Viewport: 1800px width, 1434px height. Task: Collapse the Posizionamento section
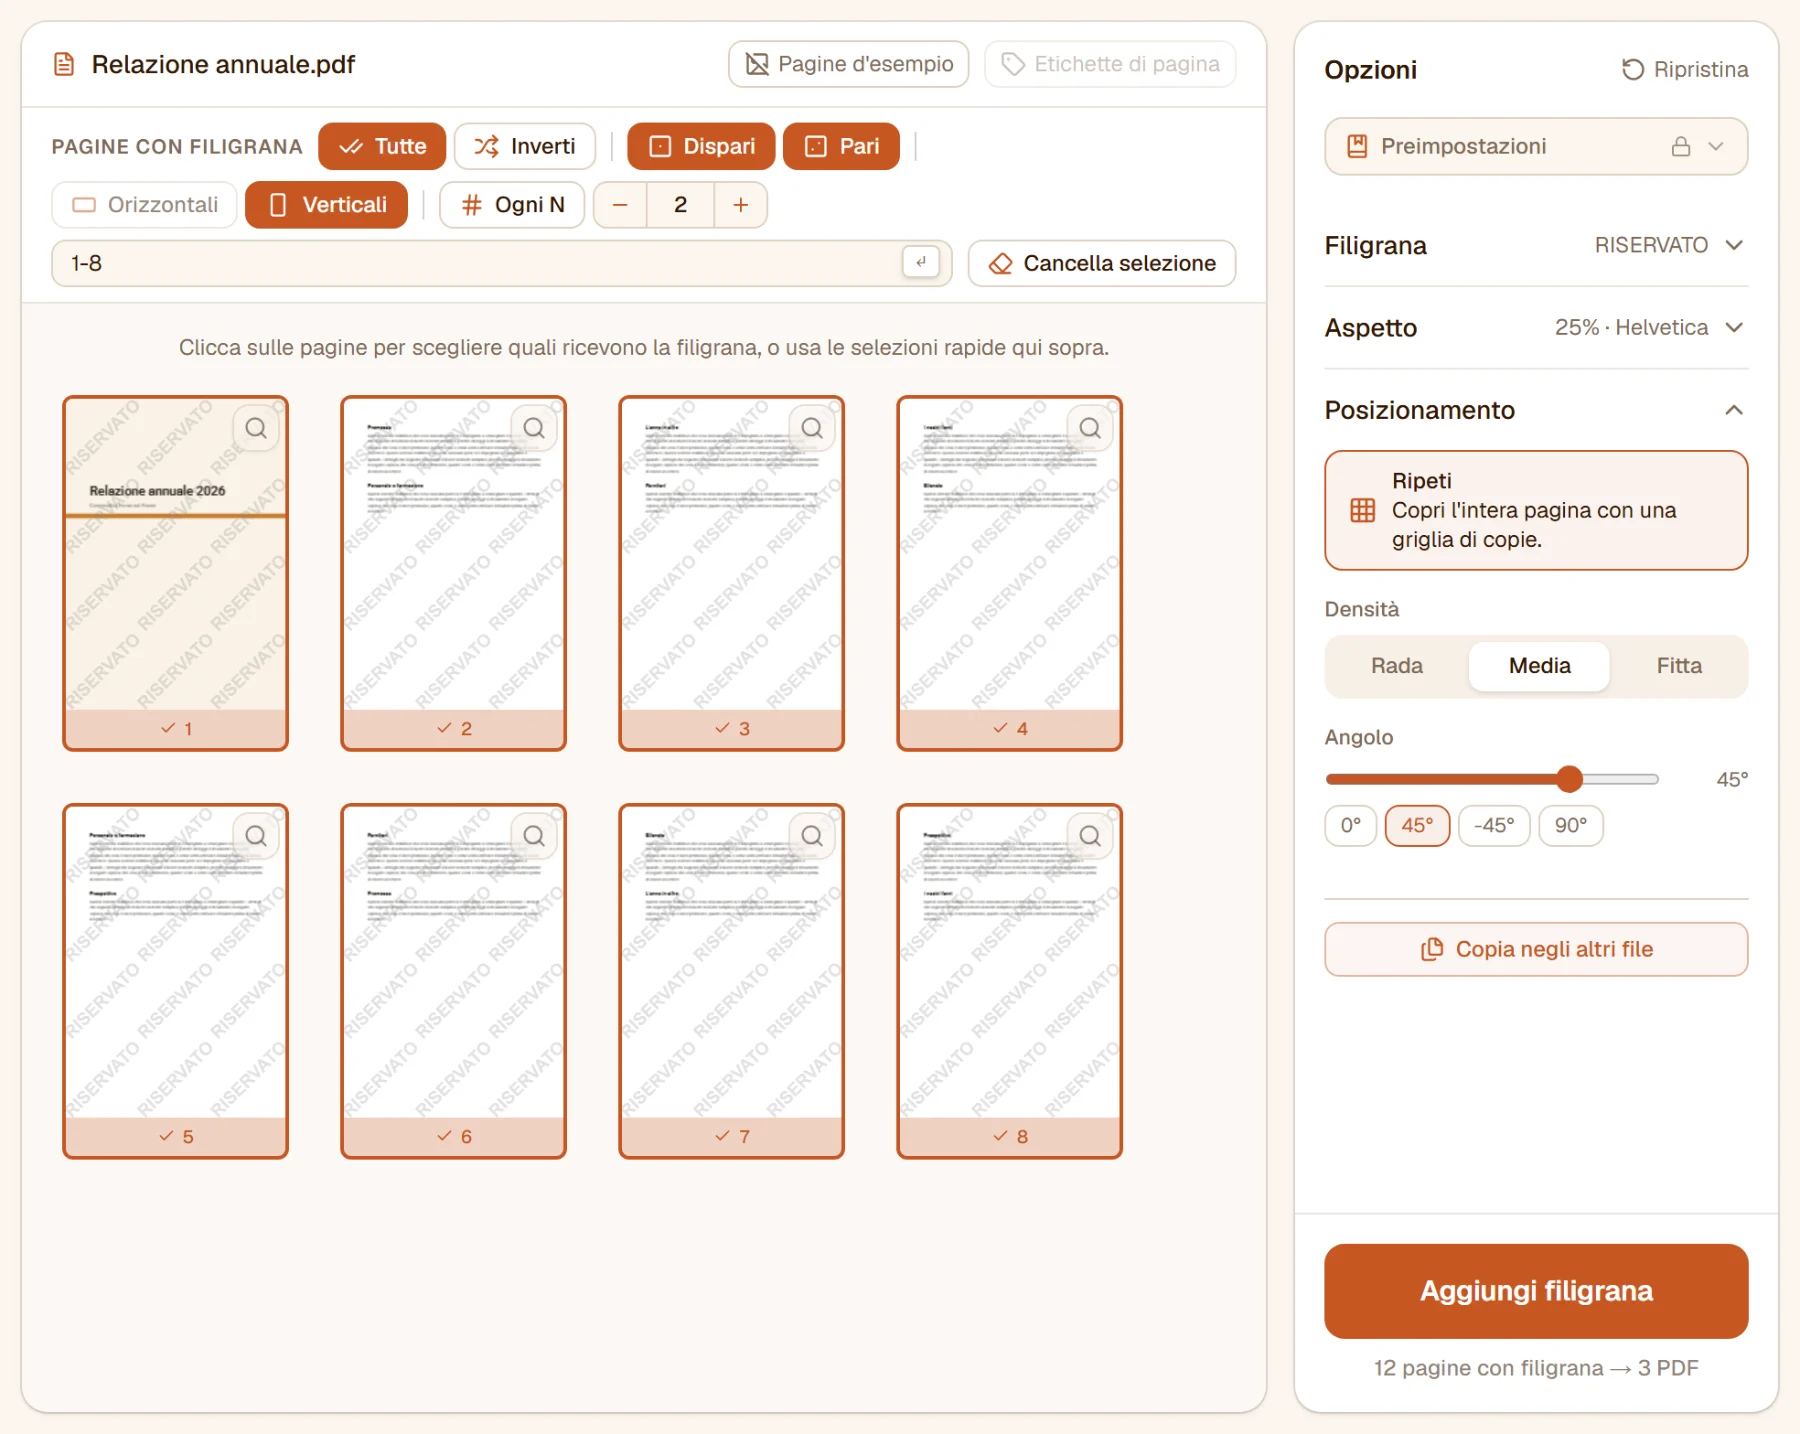pyautogui.click(x=1536, y=410)
